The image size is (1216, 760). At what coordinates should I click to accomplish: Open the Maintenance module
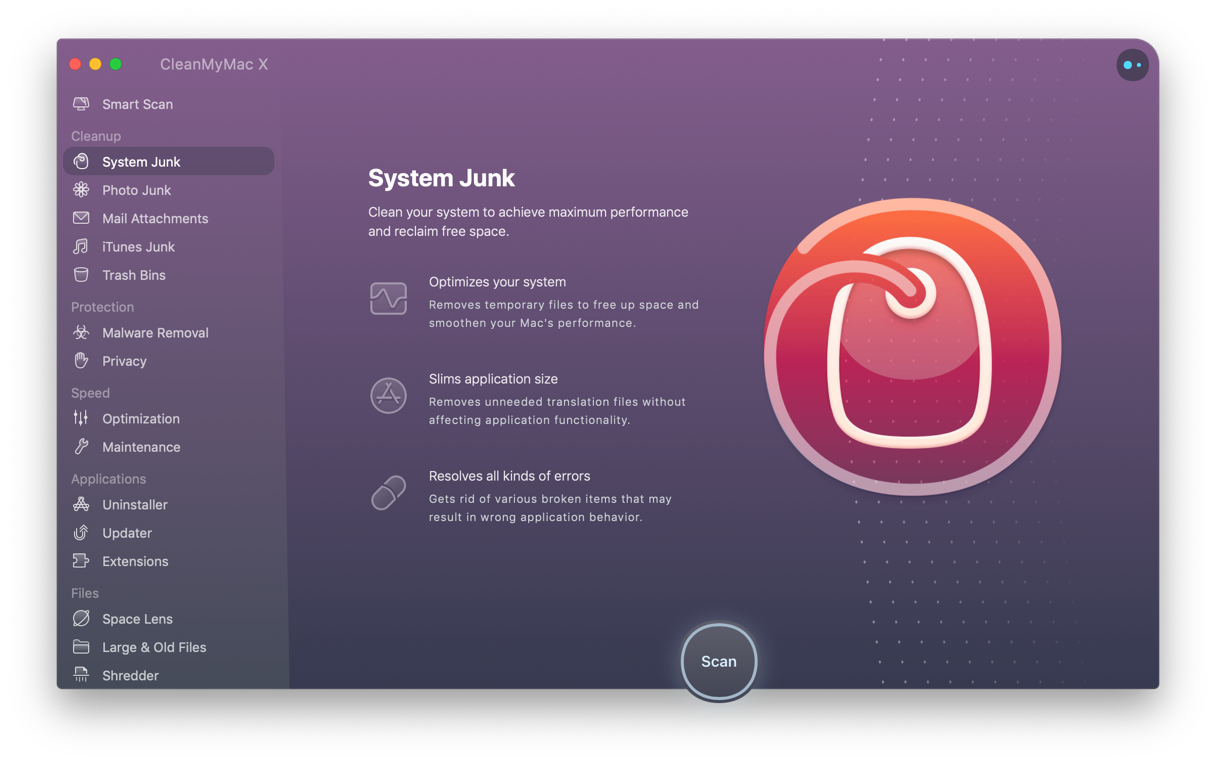tap(168, 447)
